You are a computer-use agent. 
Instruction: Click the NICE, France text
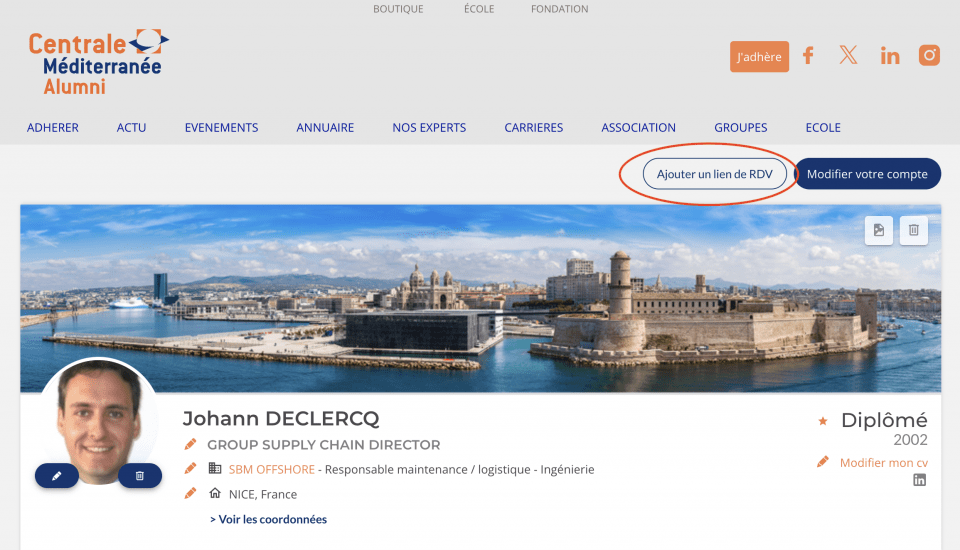coord(263,494)
